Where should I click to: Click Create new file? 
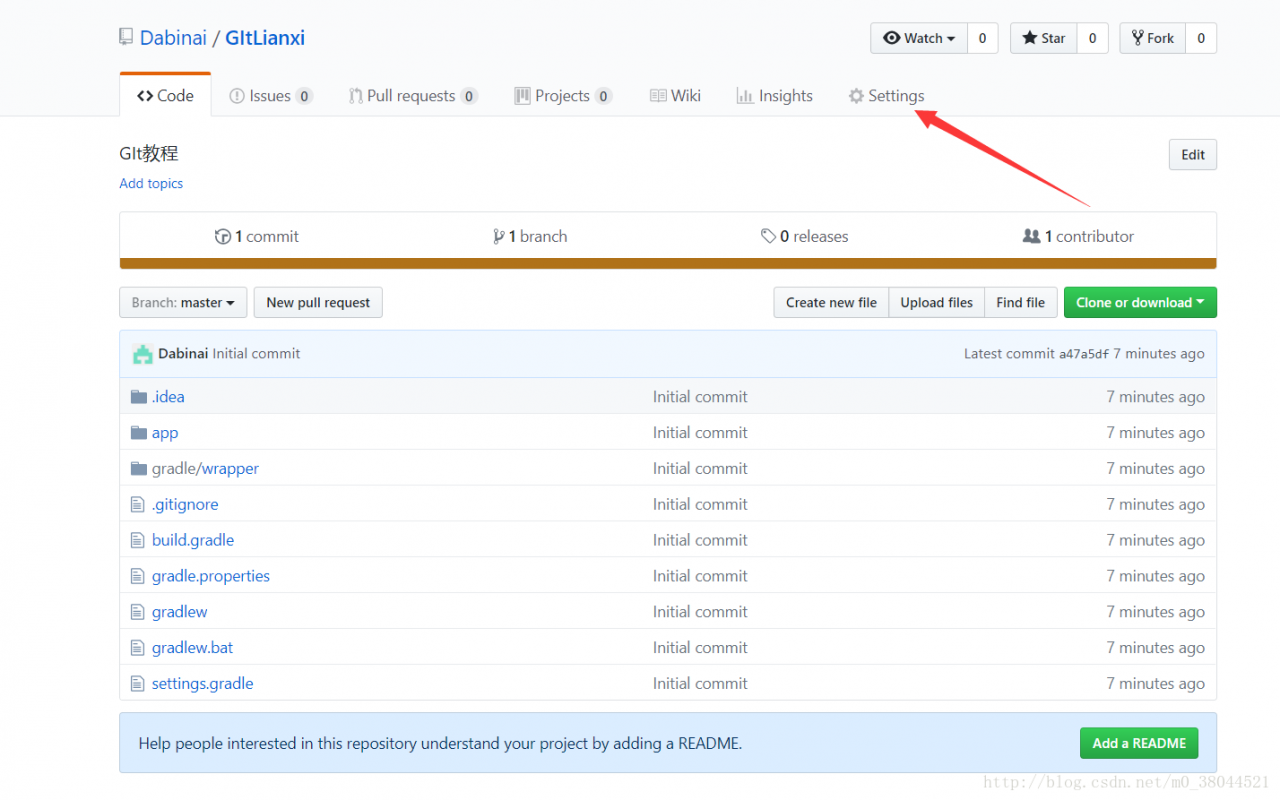(831, 303)
